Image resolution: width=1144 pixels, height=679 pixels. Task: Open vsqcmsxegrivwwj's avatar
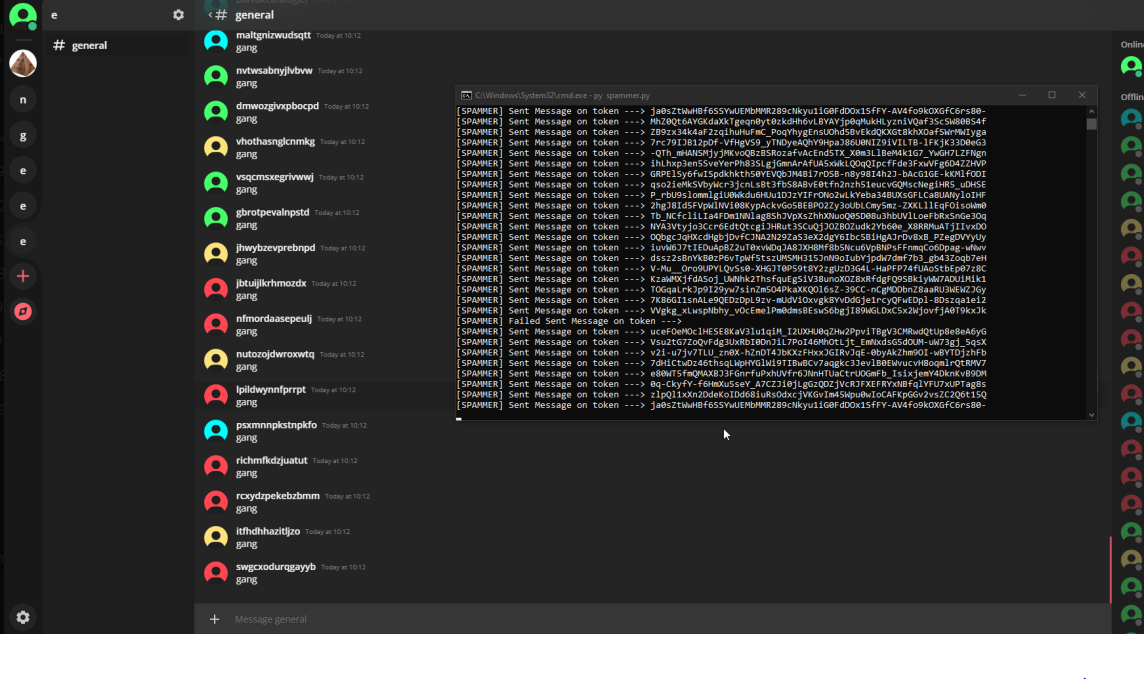coord(215,182)
